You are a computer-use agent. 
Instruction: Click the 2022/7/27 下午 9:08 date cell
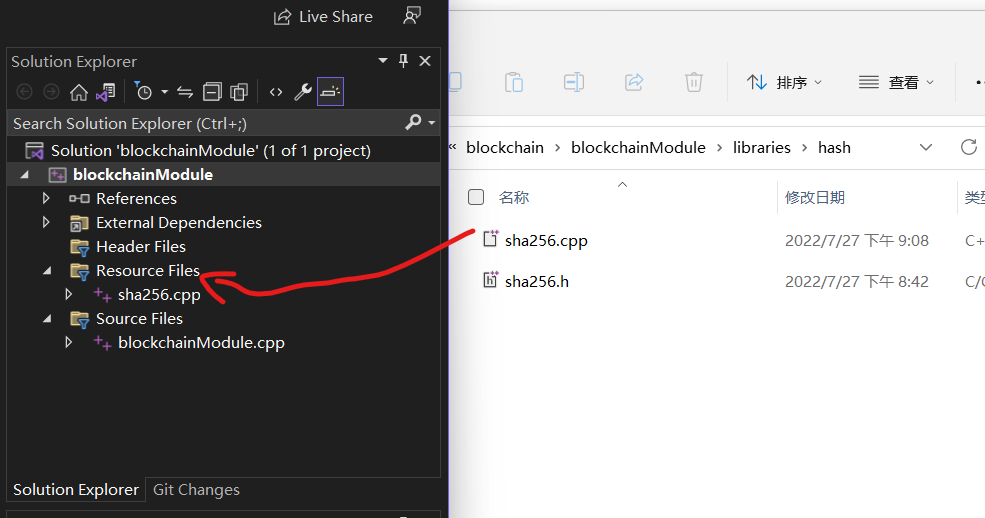coord(857,241)
